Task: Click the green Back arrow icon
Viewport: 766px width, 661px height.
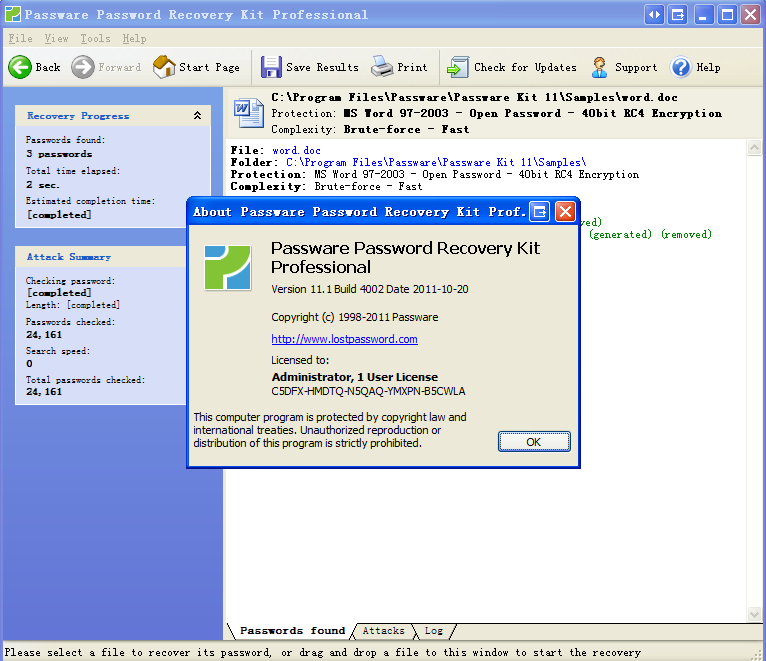Action: click(20, 67)
